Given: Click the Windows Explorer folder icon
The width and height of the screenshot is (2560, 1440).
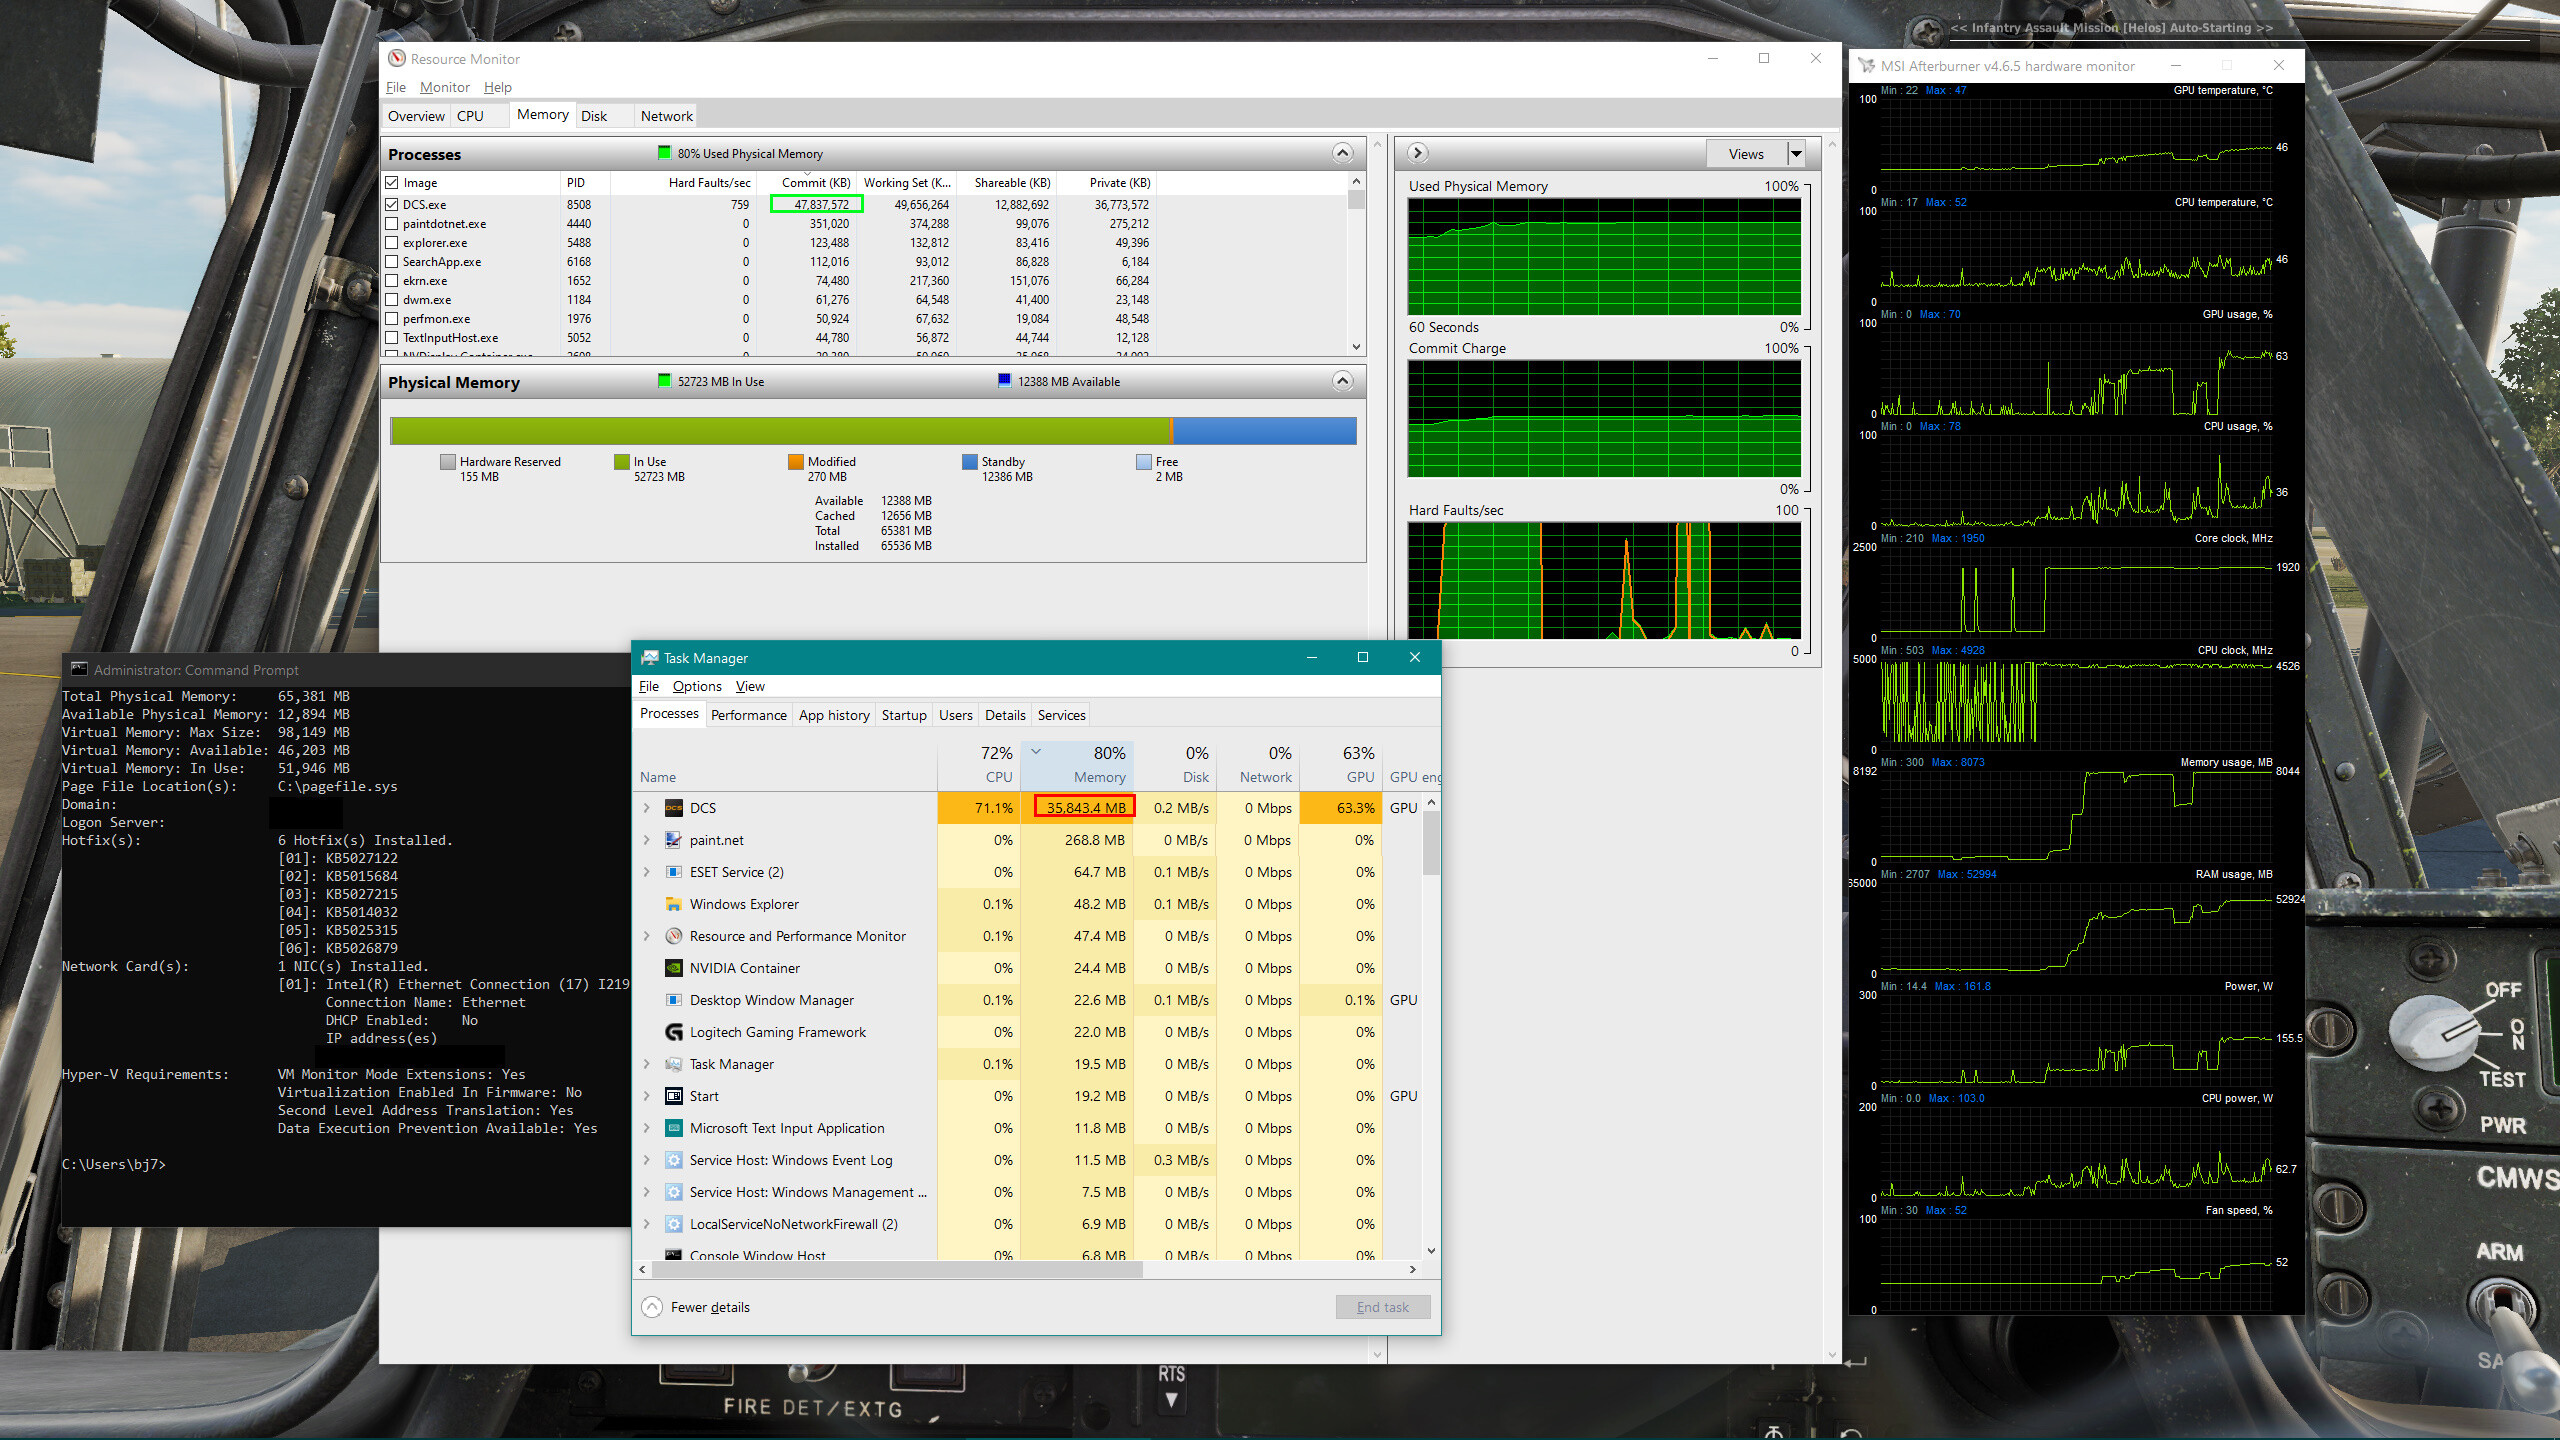Looking at the screenshot, I should tap(673, 904).
